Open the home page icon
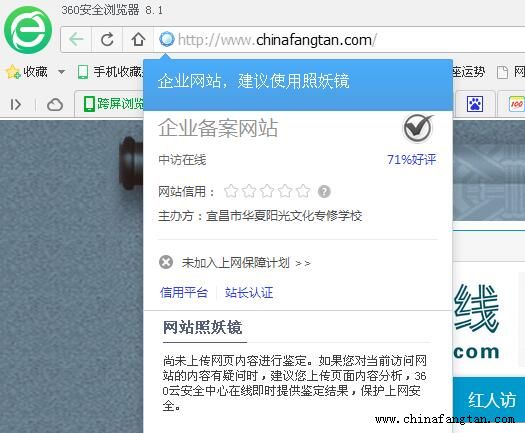The width and height of the screenshot is (525, 433). pyautogui.click(x=138, y=40)
